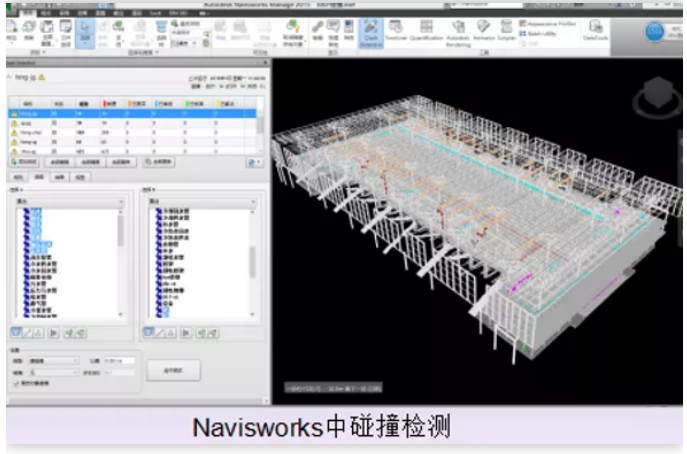The height and width of the screenshot is (454, 687).
Task: Click the right selection tree vertical scrollbar
Action: pyautogui.click(x=252, y=263)
